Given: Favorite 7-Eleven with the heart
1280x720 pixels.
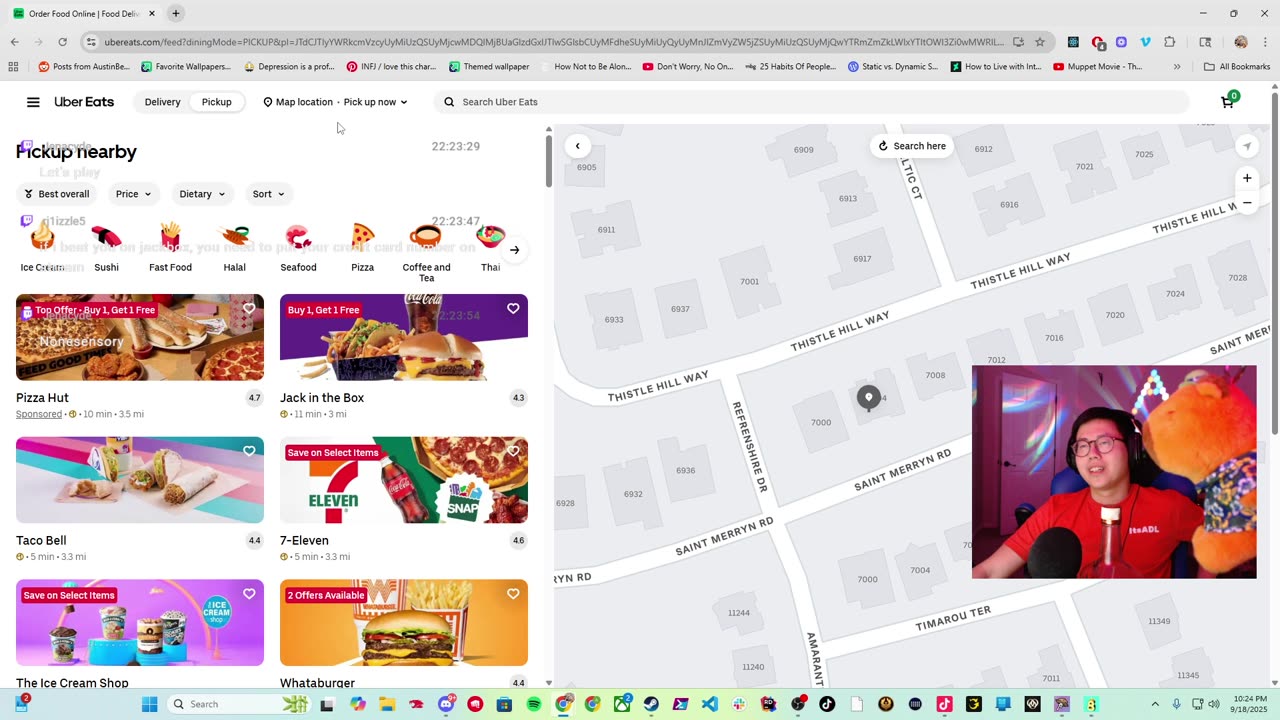Looking at the screenshot, I should click(513, 451).
